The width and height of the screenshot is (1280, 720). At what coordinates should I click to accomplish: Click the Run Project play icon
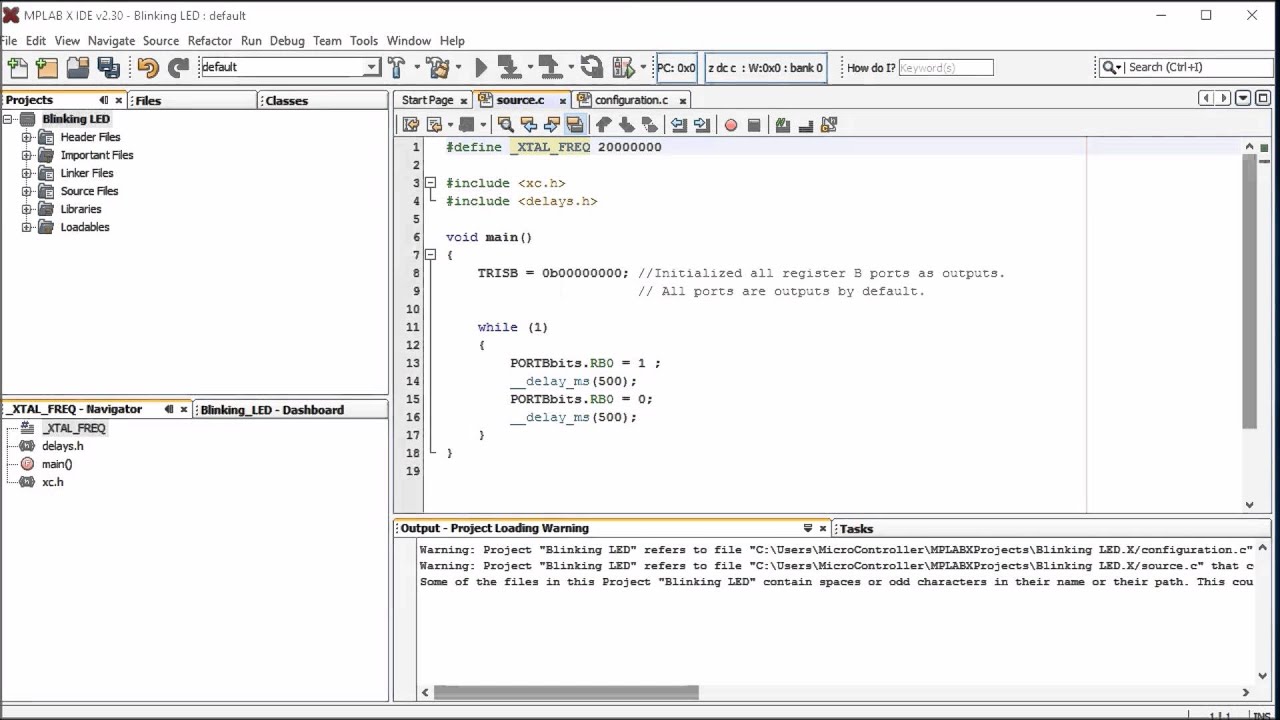481,67
